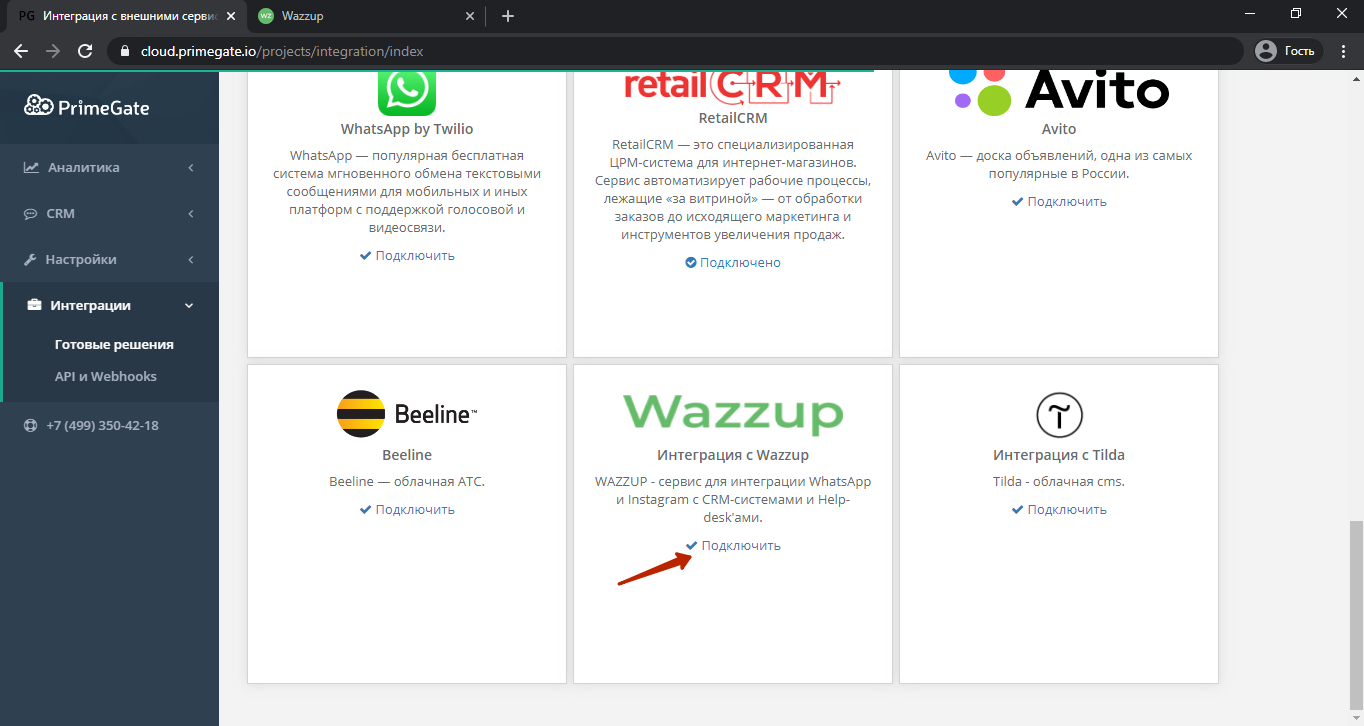Click the Интеграция с Tilda title
1364x726 pixels.
point(1059,455)
